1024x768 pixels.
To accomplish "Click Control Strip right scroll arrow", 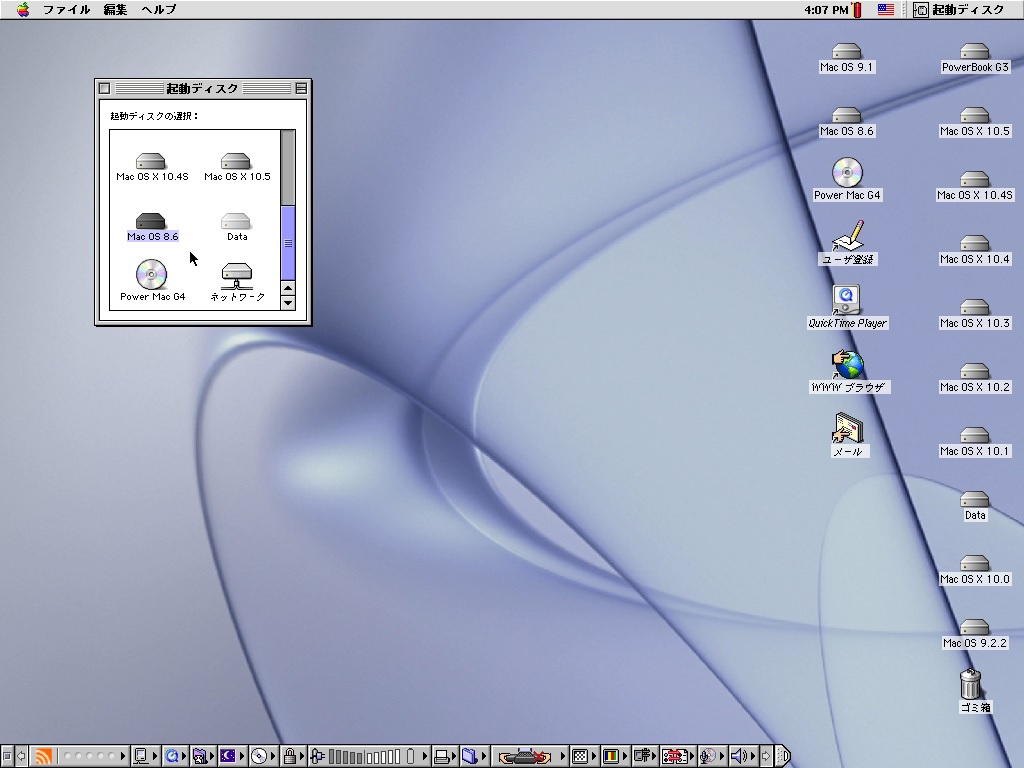I will (x=766, y=756).
